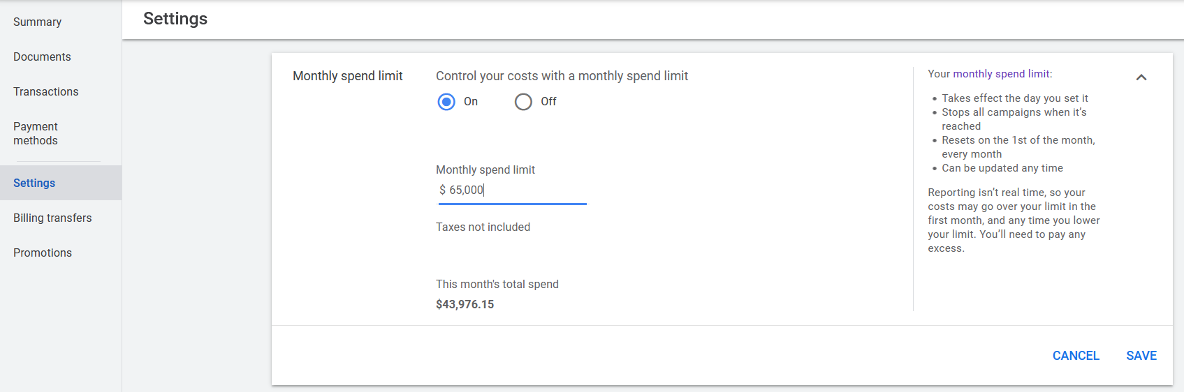
Task: Click the $43,976.15 total spend amount
Action: coord(470,304)
